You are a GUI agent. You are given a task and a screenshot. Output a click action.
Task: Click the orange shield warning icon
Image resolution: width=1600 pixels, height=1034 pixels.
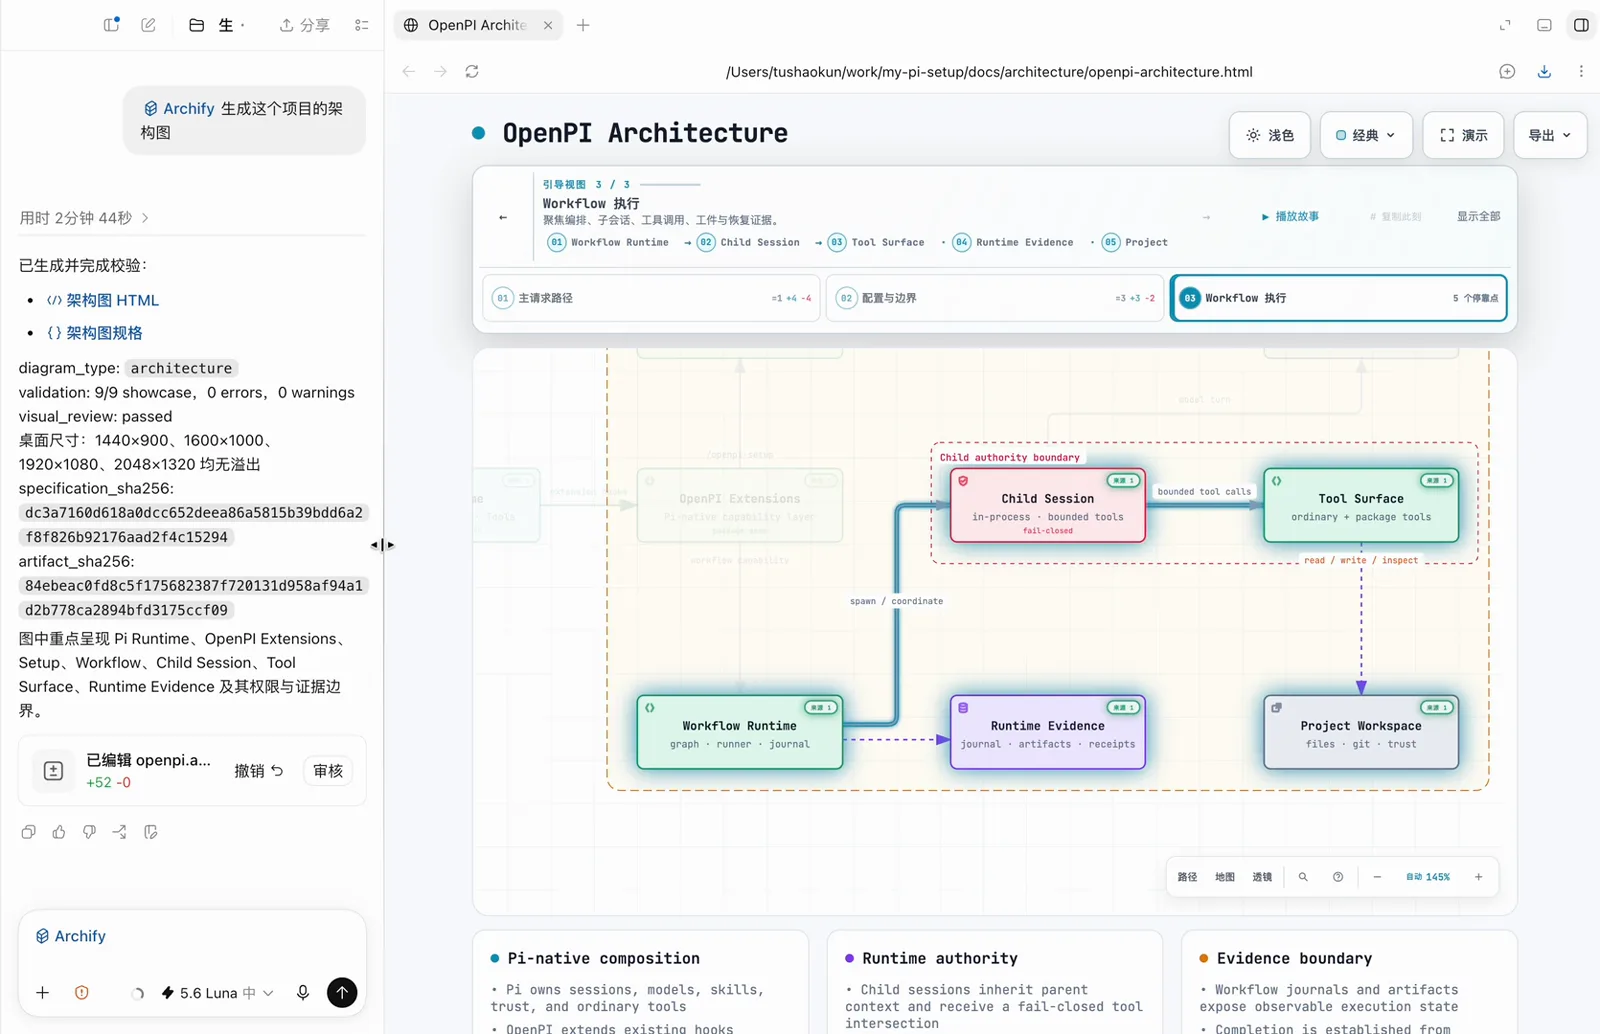tap(82, 993)
